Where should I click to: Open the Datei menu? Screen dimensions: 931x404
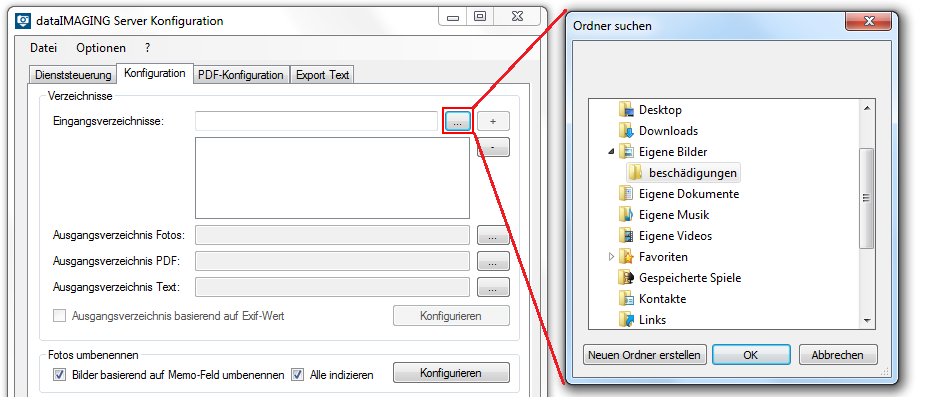43,48
